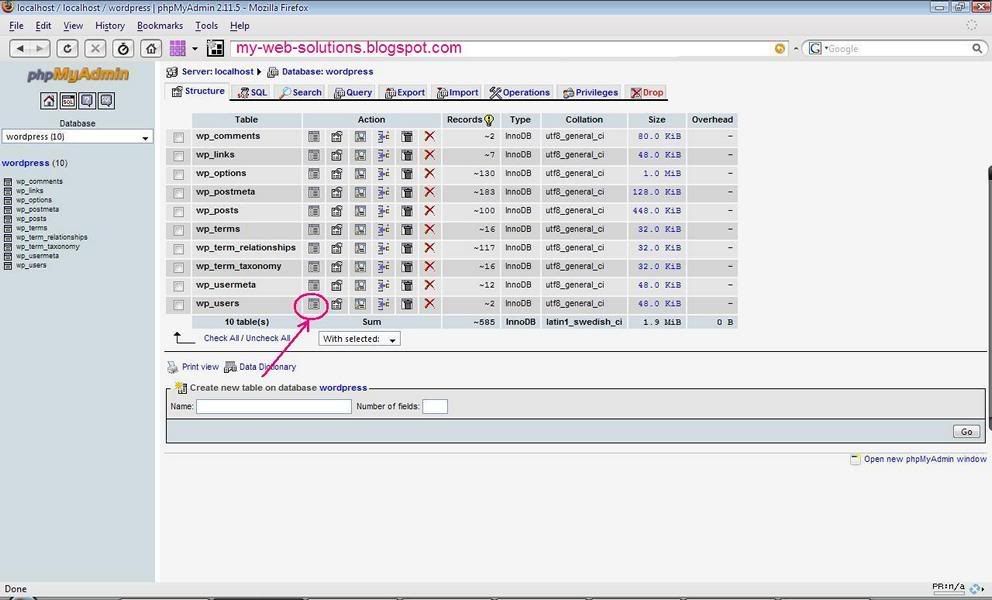The height and width of the screenshot is (600, 992).
Task: Click the Insert icon for wp_postmeta
Action: coord(383,192)
